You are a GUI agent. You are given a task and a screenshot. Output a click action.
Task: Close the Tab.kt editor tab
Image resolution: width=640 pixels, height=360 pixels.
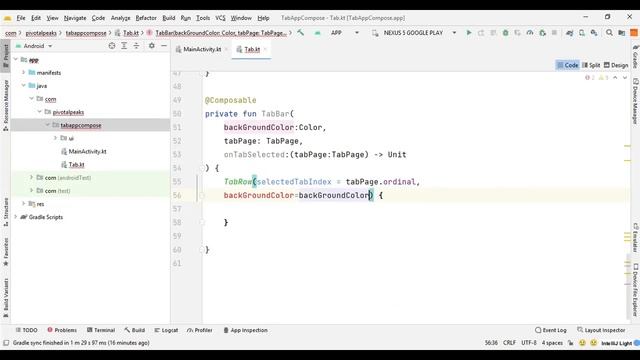[x=265, y=49]
